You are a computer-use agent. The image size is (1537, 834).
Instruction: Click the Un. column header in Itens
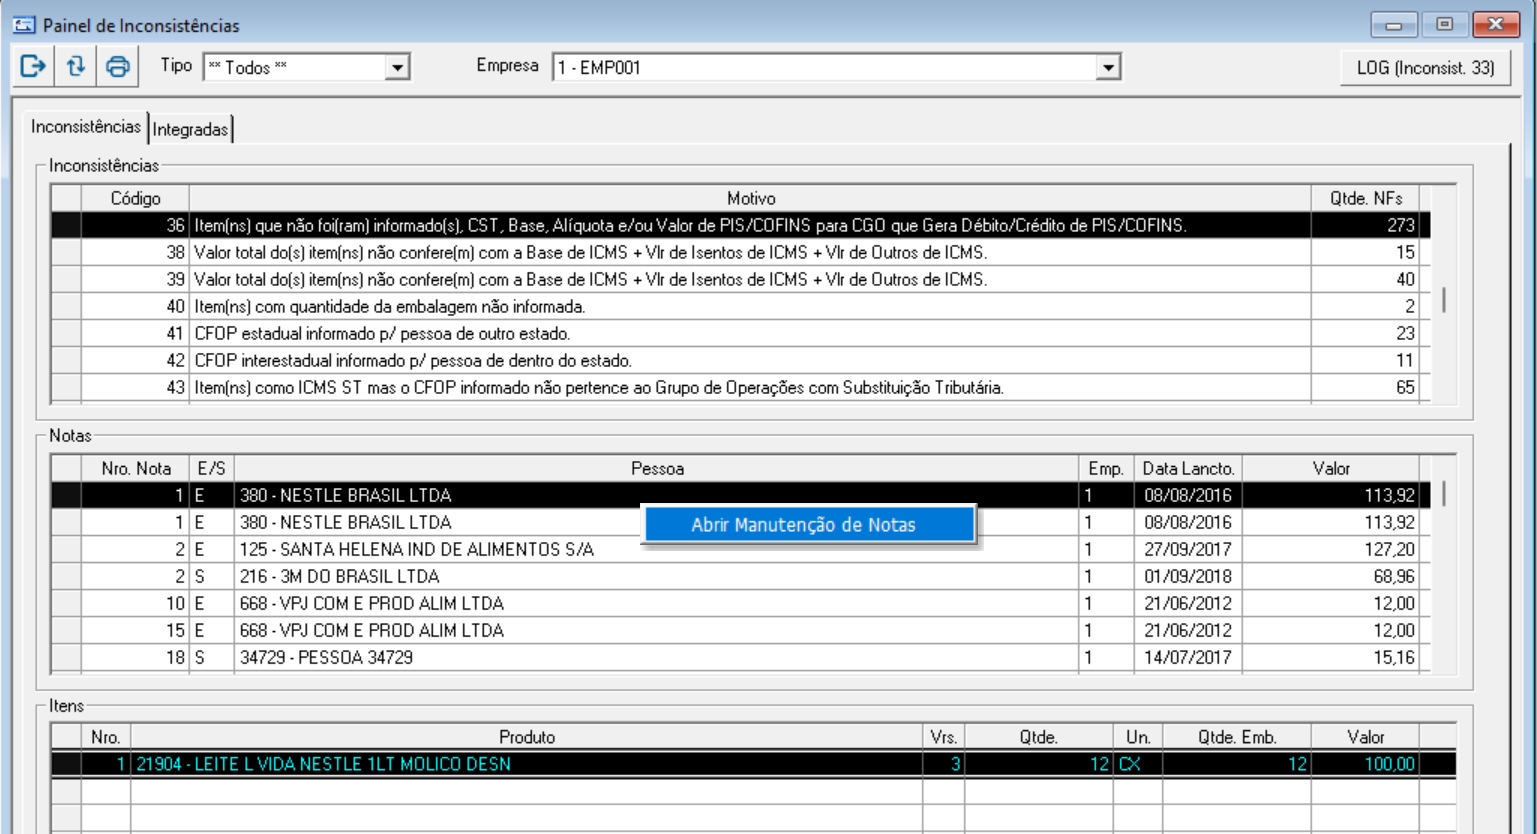click(1138, 737)
